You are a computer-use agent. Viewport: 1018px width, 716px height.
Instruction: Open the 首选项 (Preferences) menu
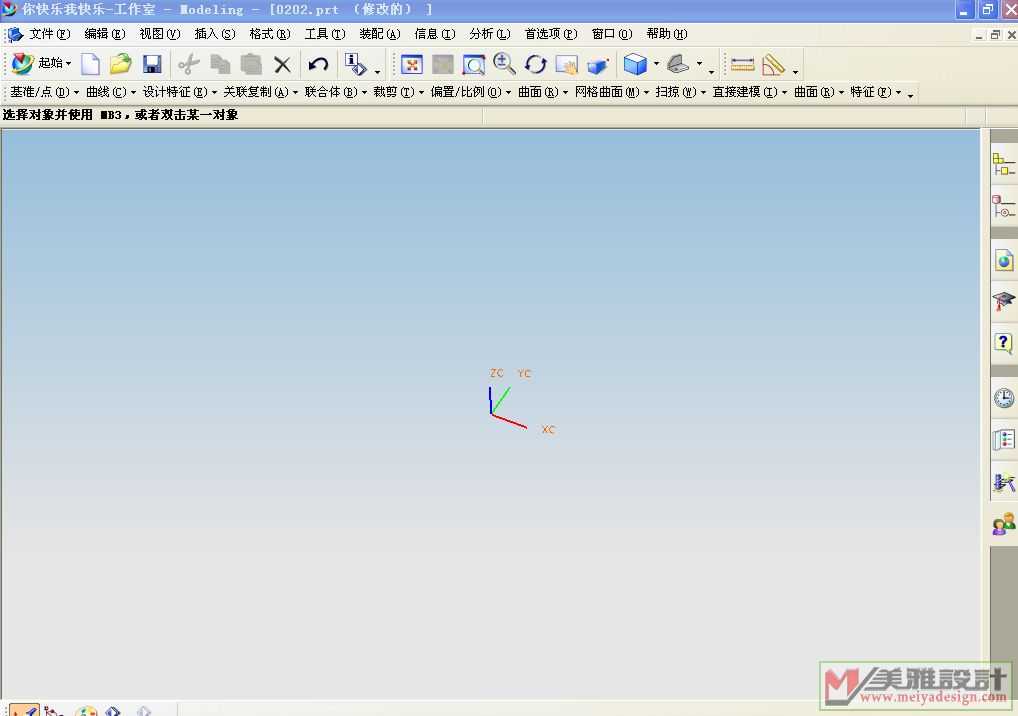coord(550,34)
